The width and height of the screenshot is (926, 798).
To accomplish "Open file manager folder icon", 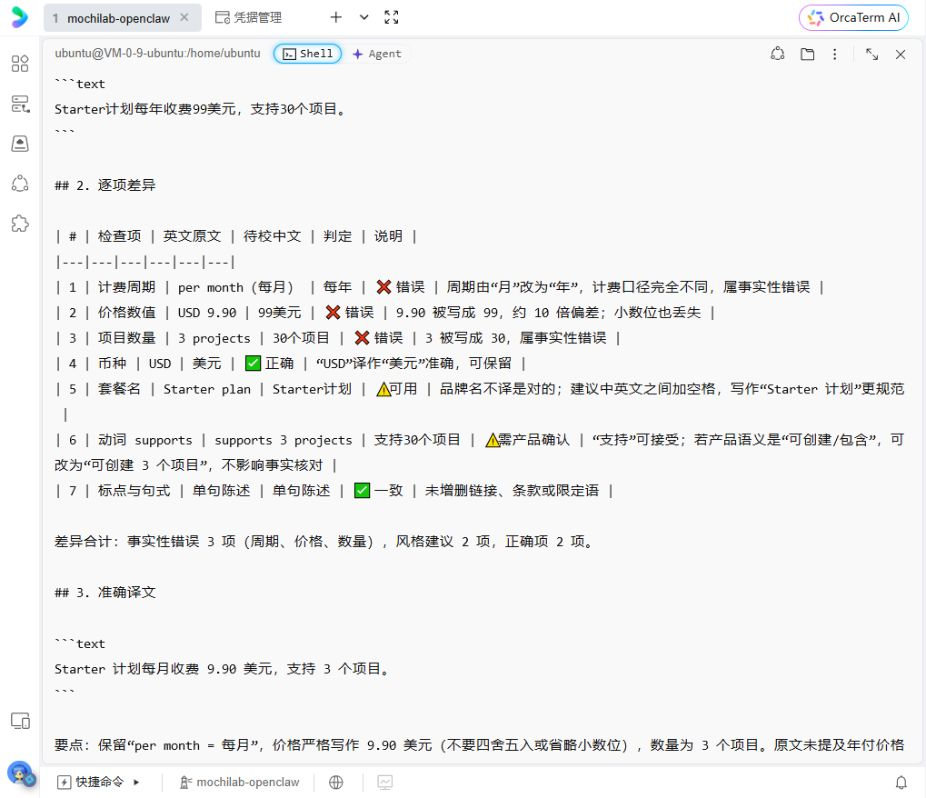I will (x=807, y=54).
